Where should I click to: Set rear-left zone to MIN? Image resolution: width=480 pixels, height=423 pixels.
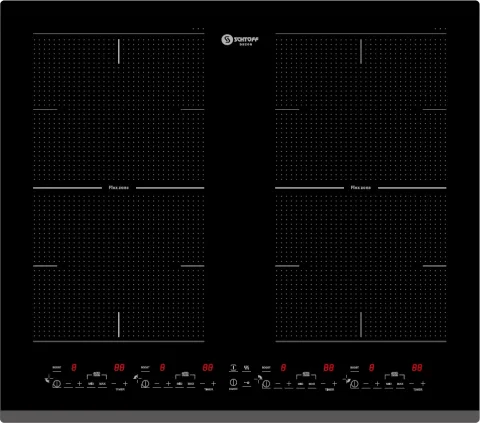(179, 384)
